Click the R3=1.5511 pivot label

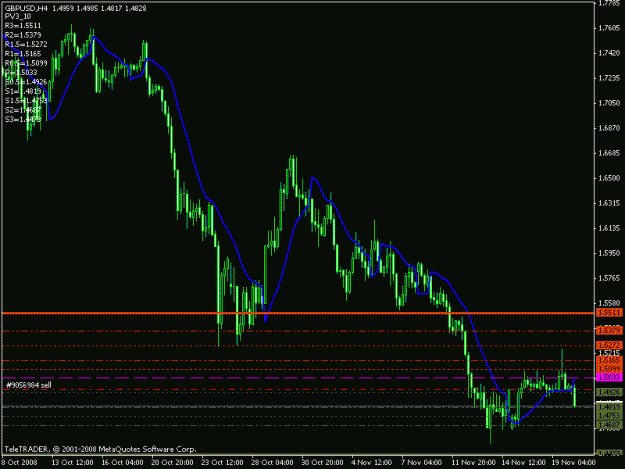pos(23,26)
